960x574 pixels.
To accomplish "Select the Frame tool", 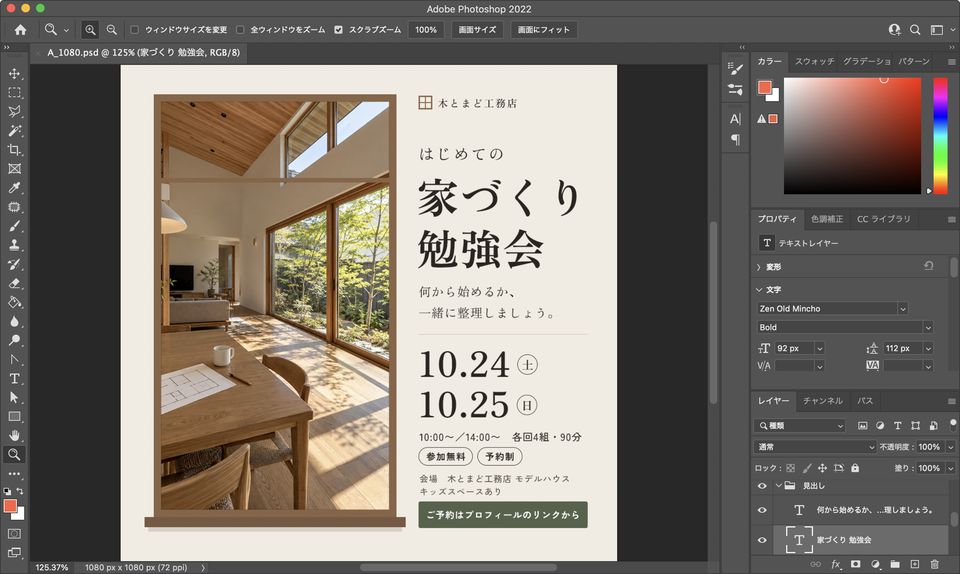I will click(x=14, y=169).
